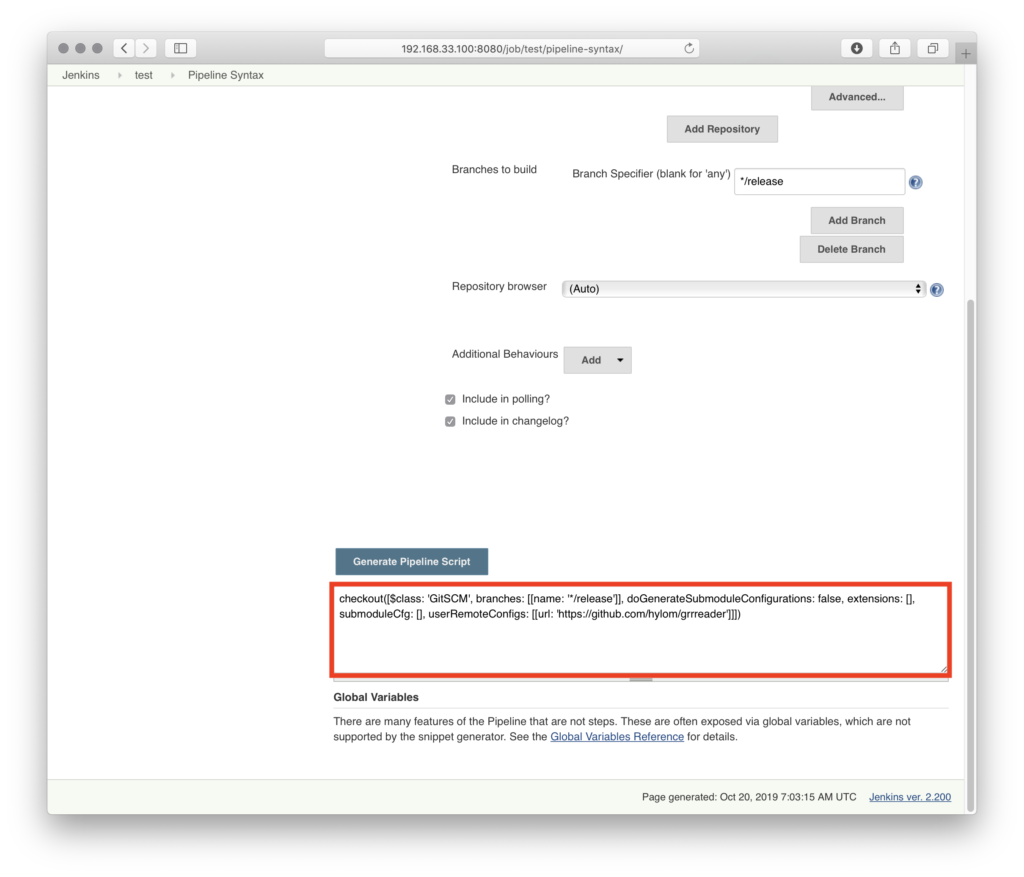Click the browser address bar URL
This screenshot has width=1024, height=877.
tap(512, 48)
